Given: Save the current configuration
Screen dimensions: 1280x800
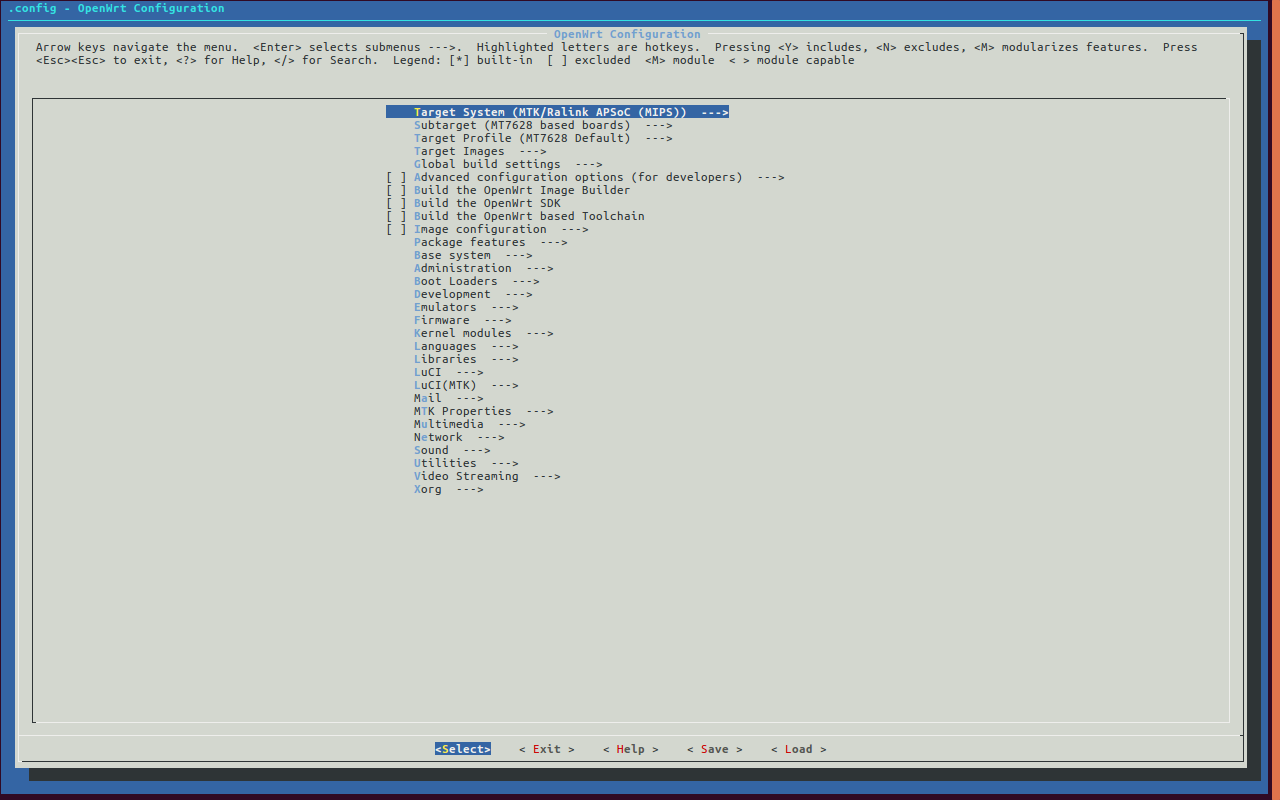Looking at the screenshot, I should (x=714, y=748).
